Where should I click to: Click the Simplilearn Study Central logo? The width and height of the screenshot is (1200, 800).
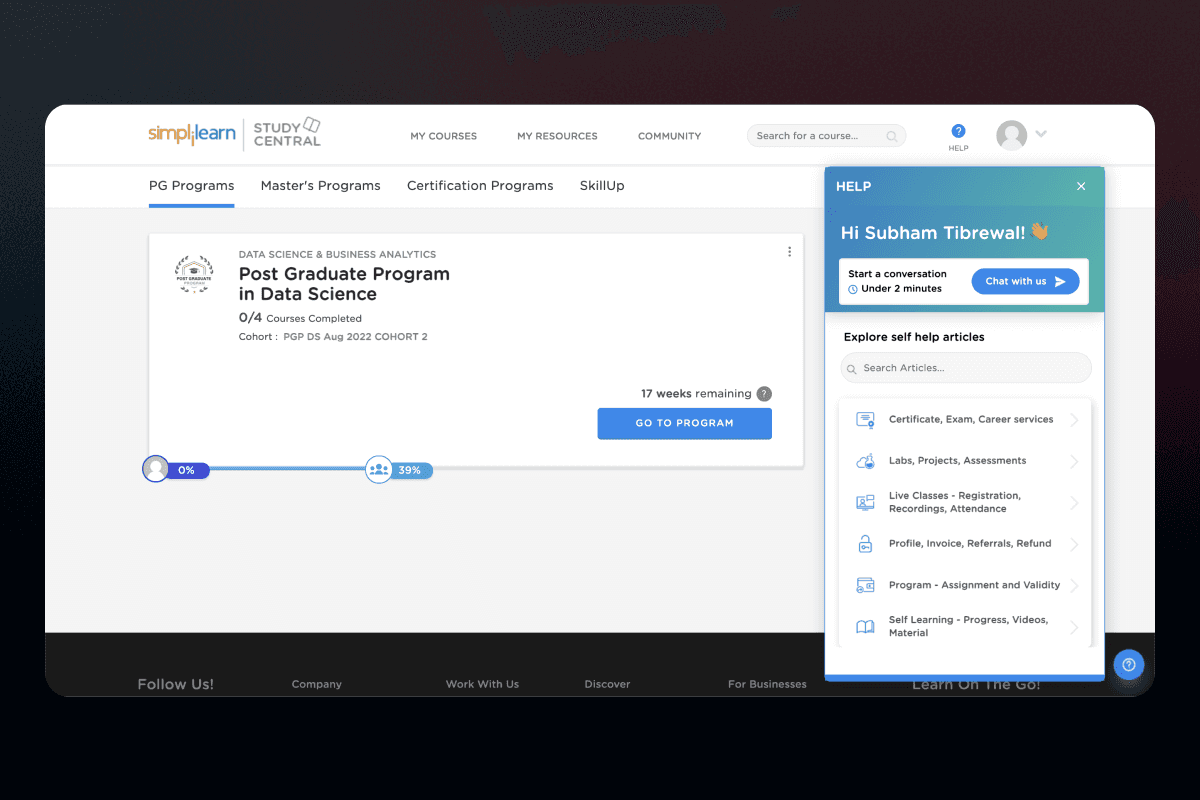(x=235, y=133)
